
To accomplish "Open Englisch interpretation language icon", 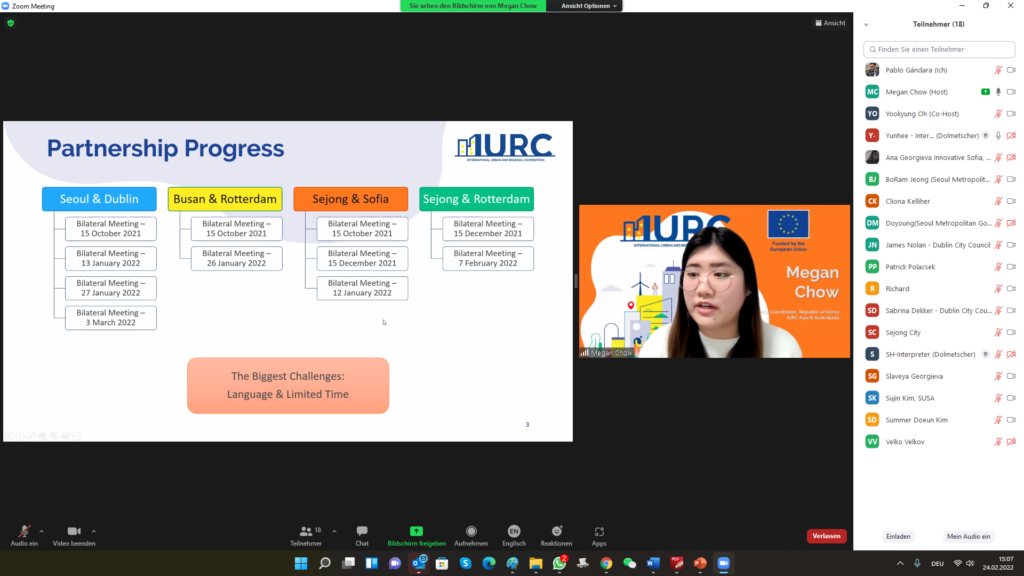I will coord(514,531).
